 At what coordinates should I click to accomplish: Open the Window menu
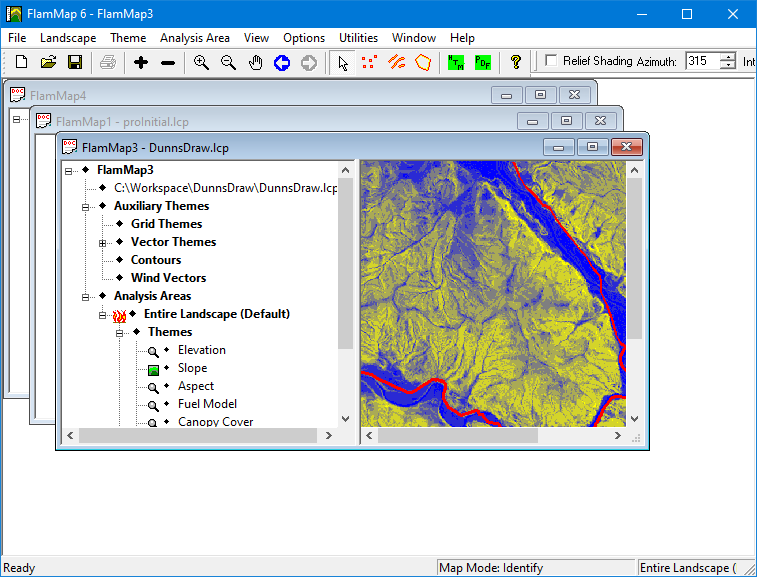414,38
